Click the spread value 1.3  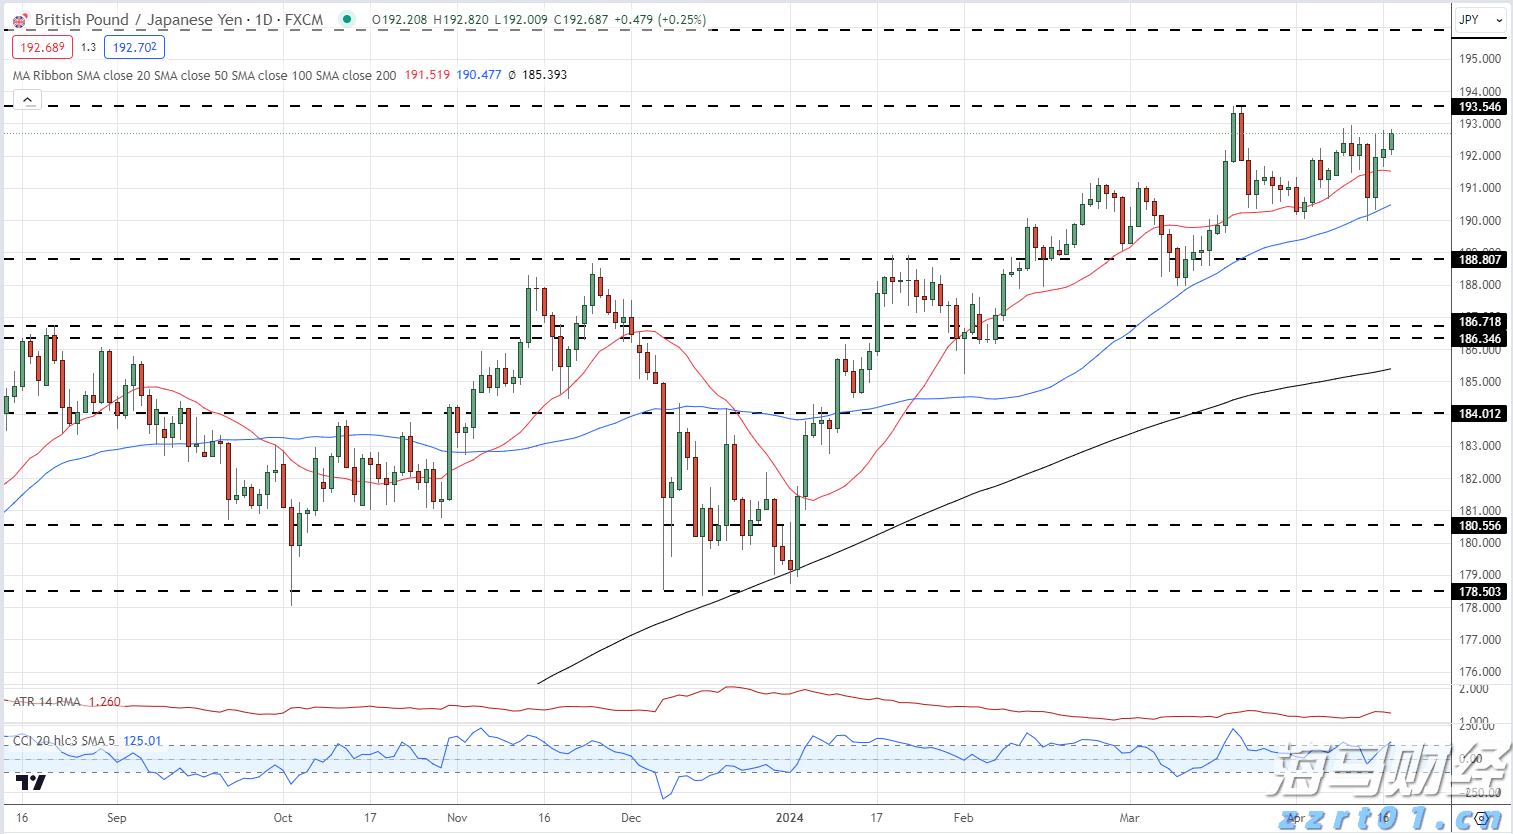(88, 47)
